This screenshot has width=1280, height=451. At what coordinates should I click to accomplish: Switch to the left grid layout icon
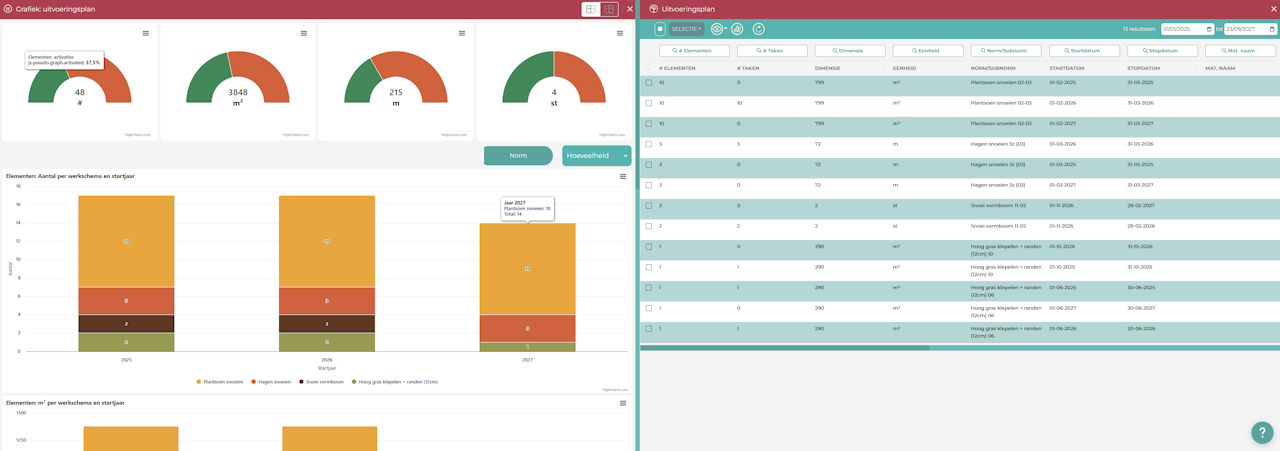click(x=591, y=9)
